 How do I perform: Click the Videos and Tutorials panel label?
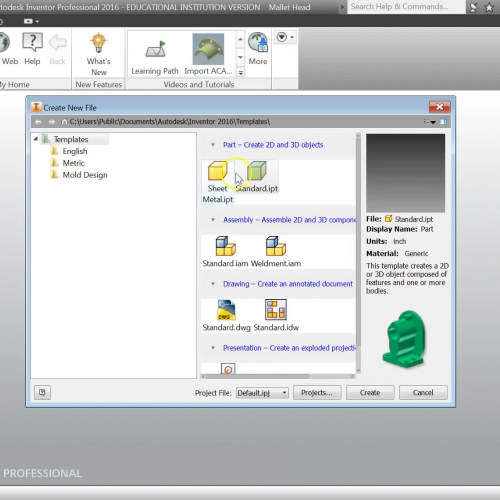[199, 85]
